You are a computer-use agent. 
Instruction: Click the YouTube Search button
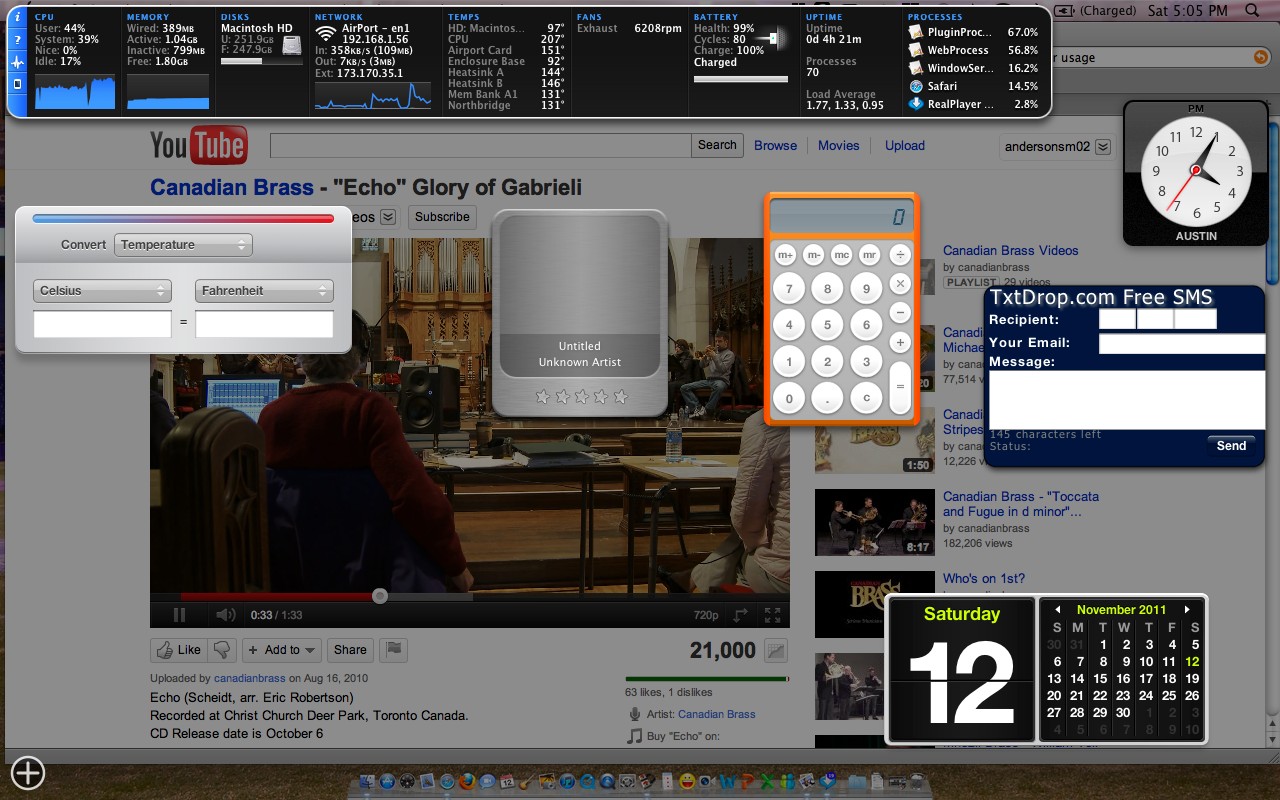click(x=717, y=145)
